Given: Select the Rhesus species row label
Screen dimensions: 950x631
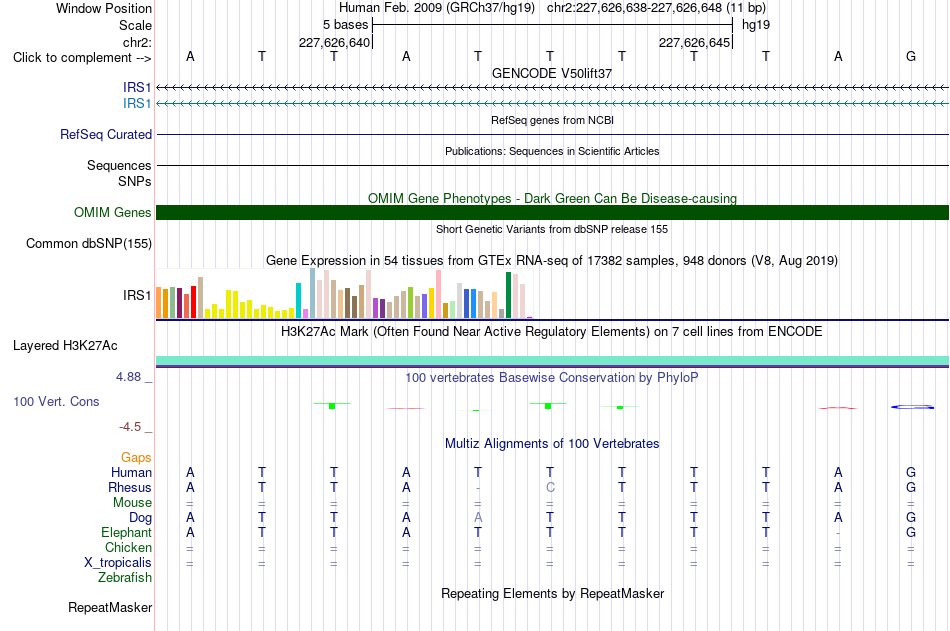Looking at the screenshot, I should pyautogui.click(x=130, y=487).
